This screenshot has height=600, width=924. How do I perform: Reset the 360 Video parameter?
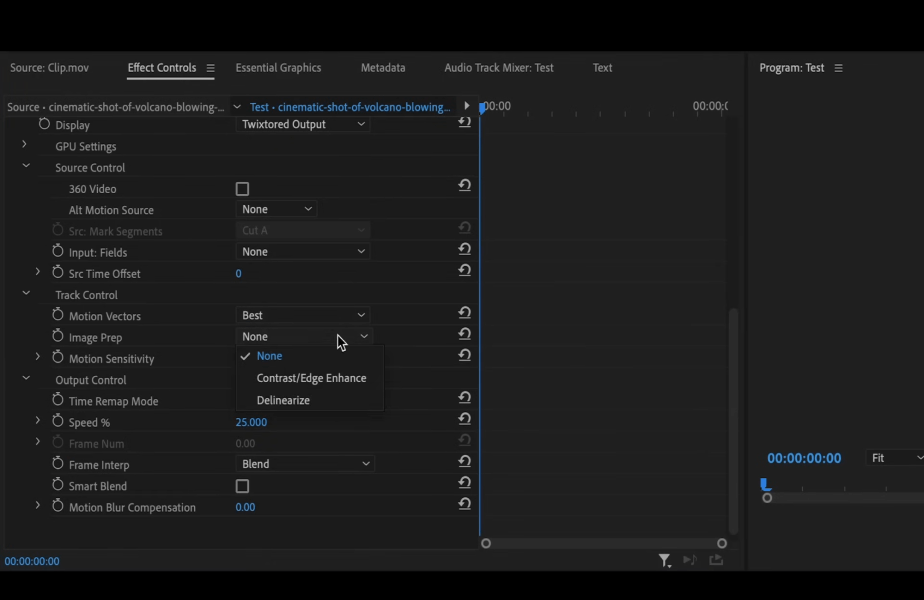[464, 185]
